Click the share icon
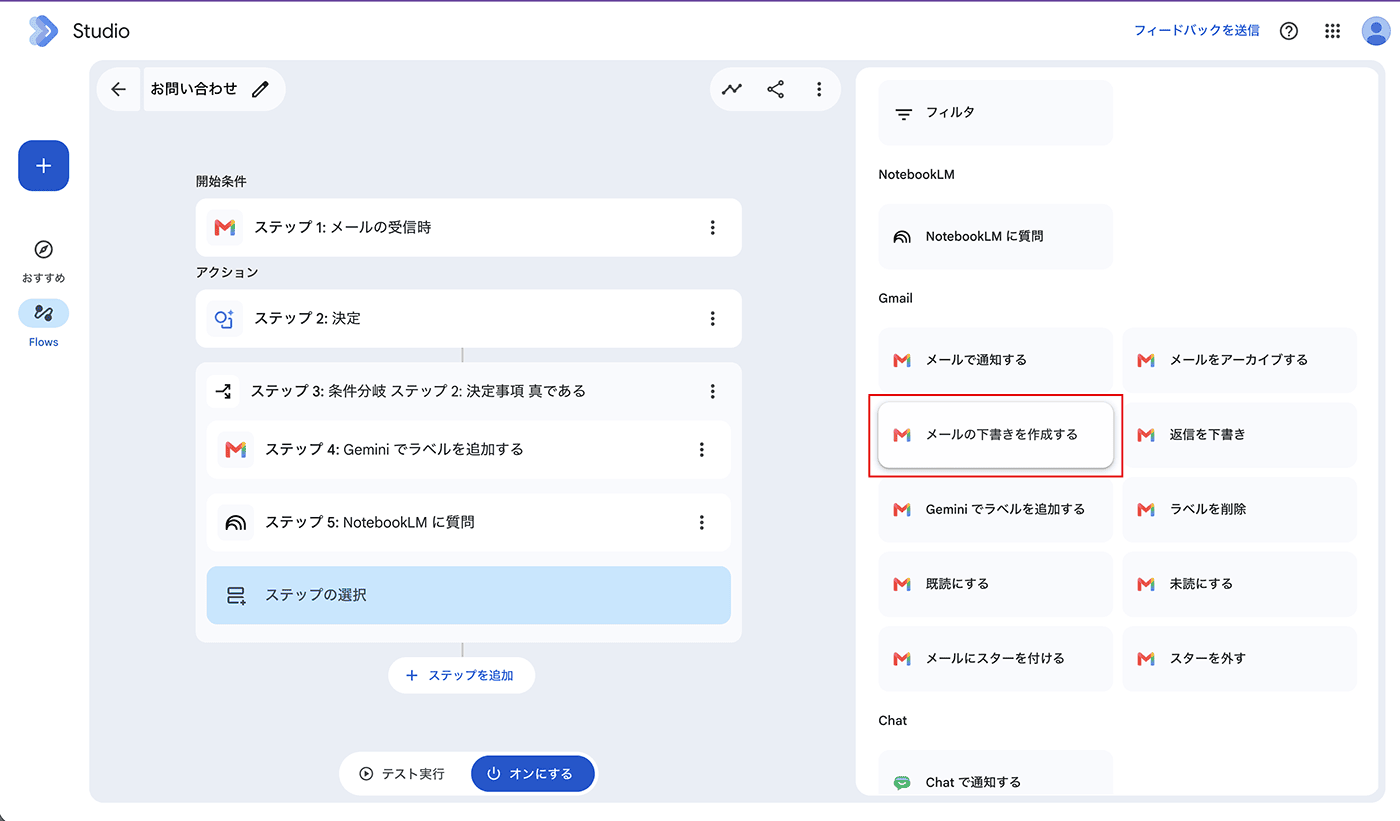The height and width of the screenshot is (821, 1400). 776,89
